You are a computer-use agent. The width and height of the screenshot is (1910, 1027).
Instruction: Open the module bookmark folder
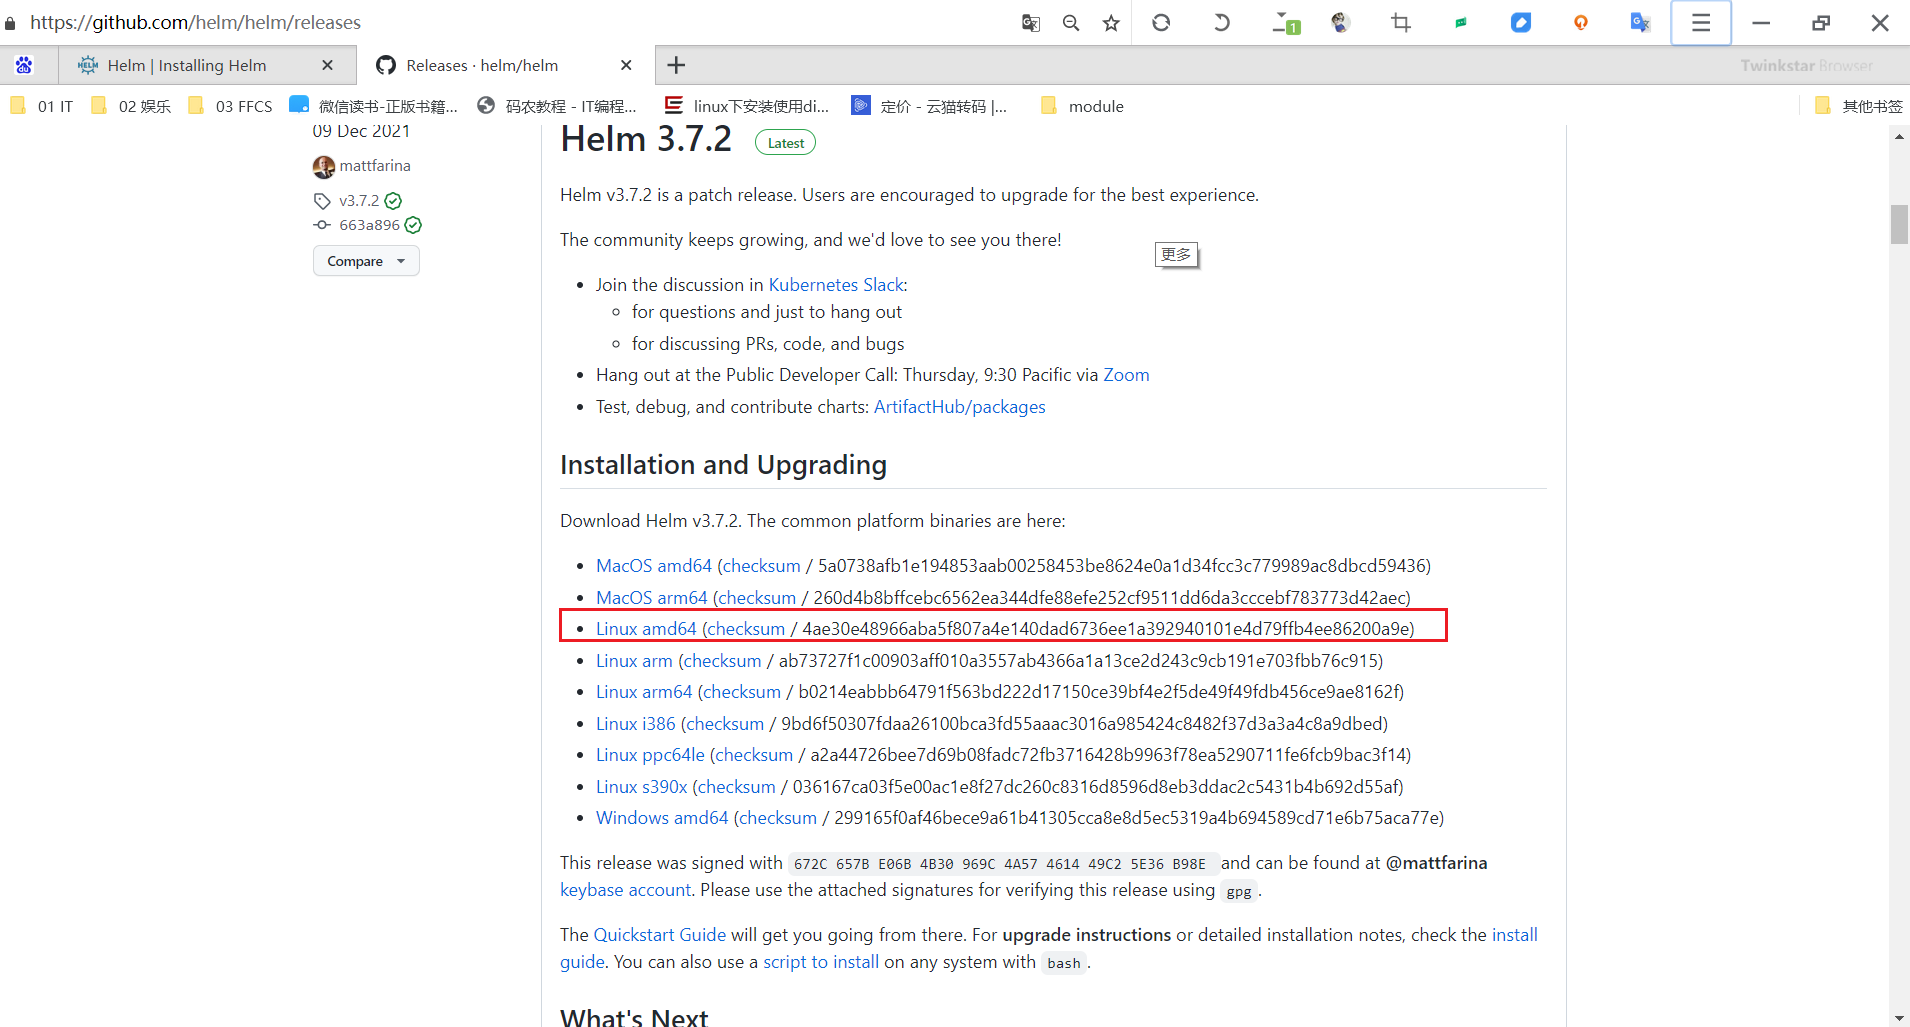(1082, 106)
